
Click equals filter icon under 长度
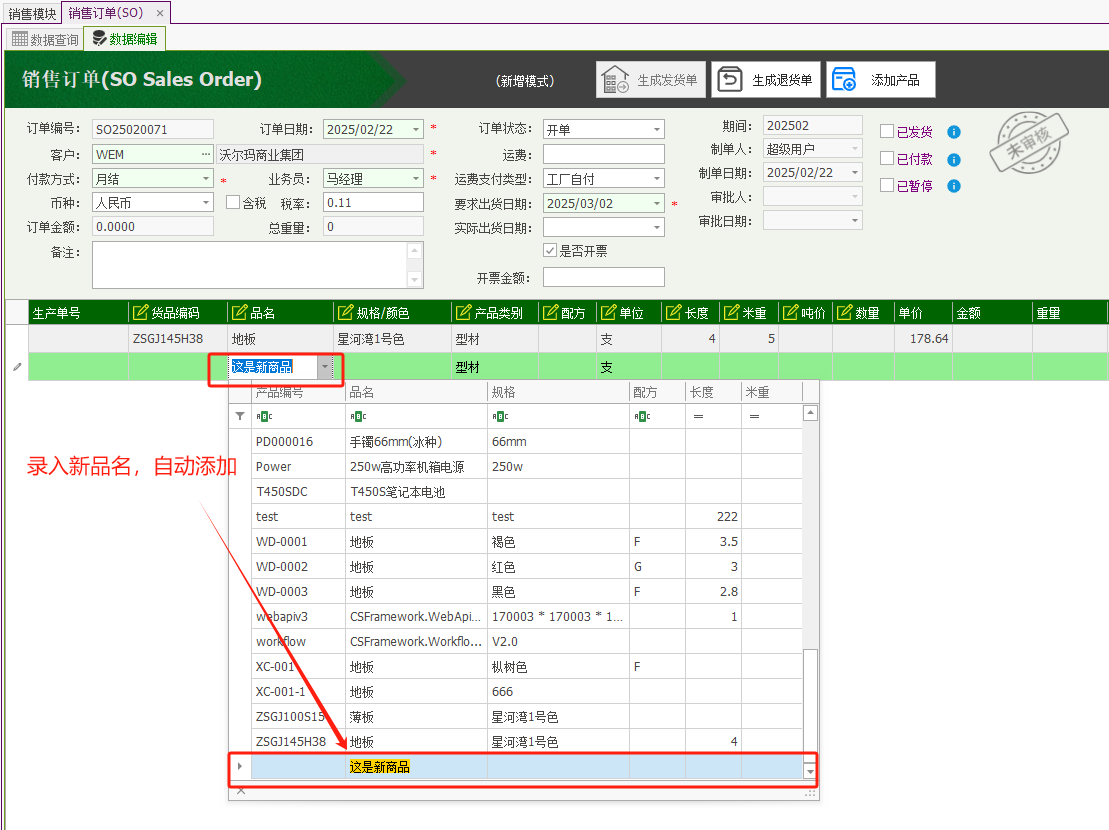[698, 416]
